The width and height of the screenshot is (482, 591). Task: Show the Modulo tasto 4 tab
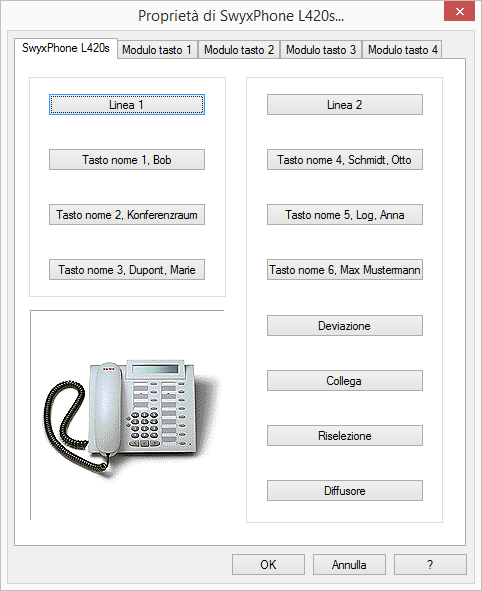(402, 50)
